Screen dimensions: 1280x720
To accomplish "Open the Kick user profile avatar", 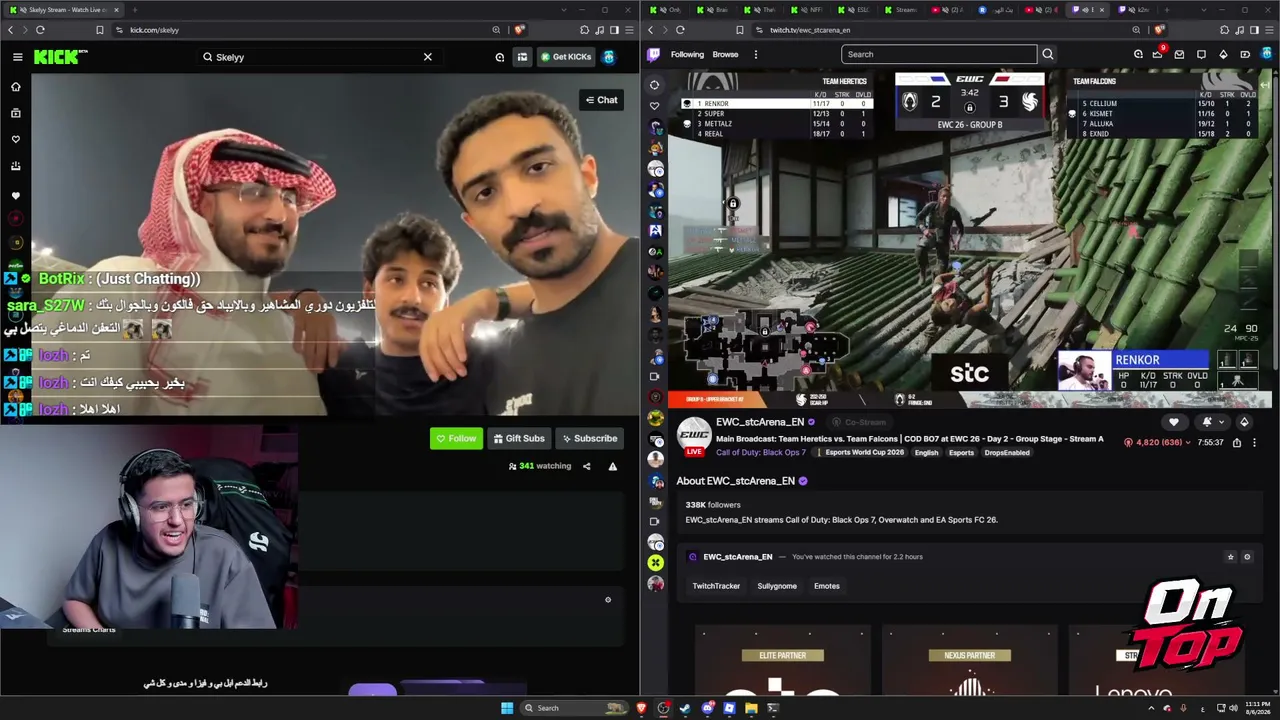I will coord(609,57).
